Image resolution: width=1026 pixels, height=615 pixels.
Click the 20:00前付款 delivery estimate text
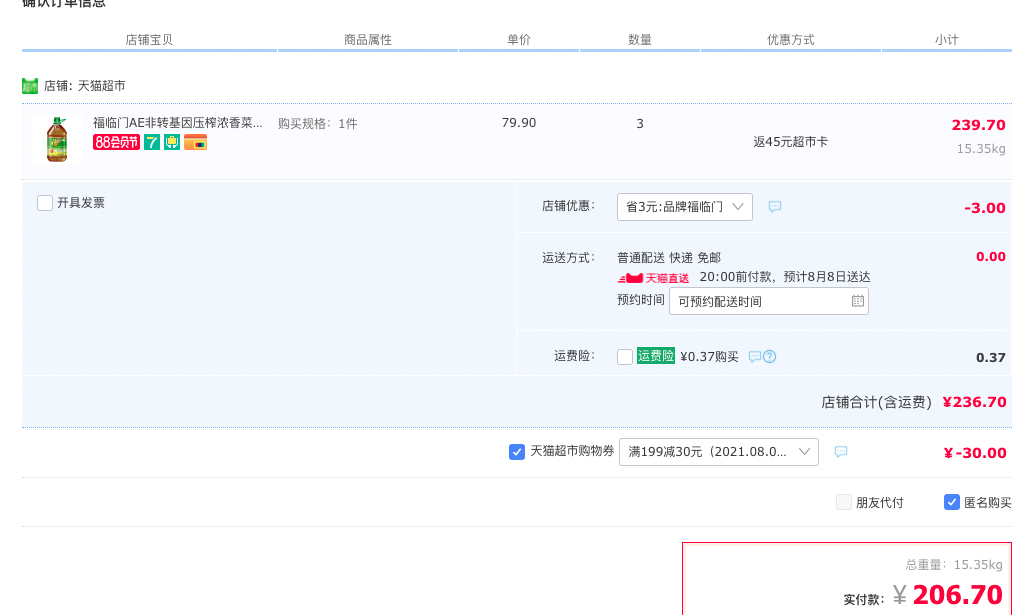click(785, 277)
